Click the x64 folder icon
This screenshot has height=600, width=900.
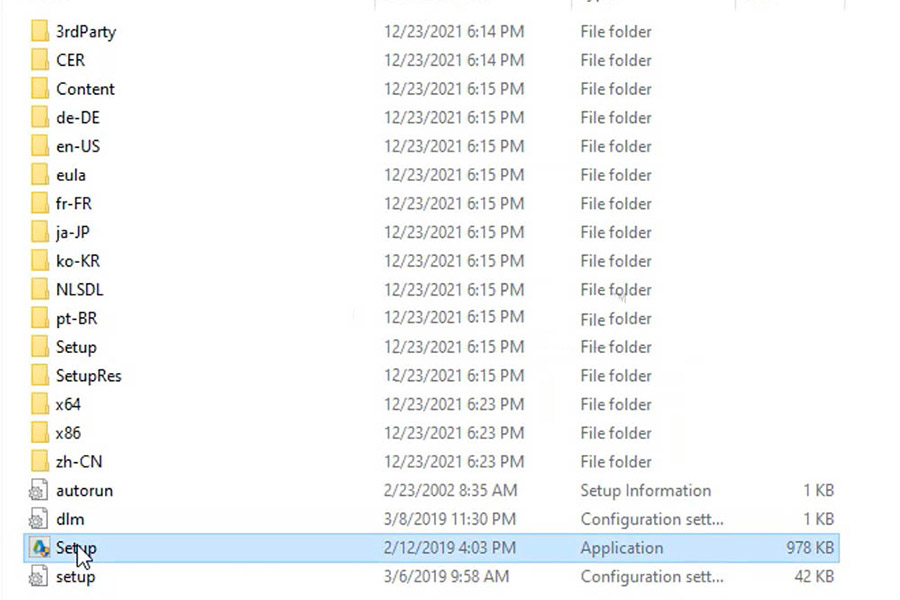(x=40, y=404)
